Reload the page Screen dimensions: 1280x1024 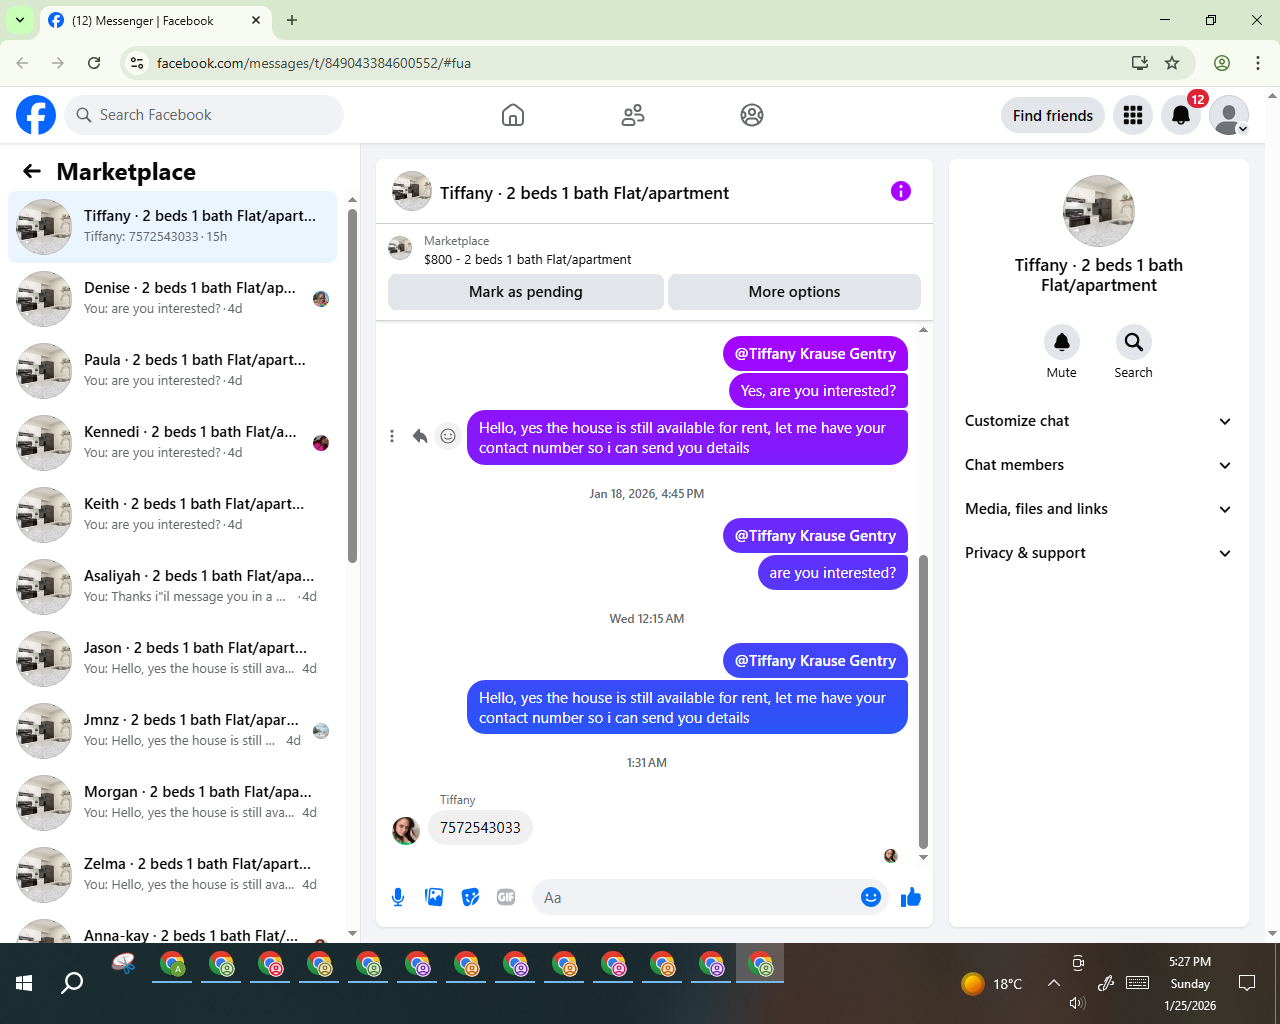point(94,63)
